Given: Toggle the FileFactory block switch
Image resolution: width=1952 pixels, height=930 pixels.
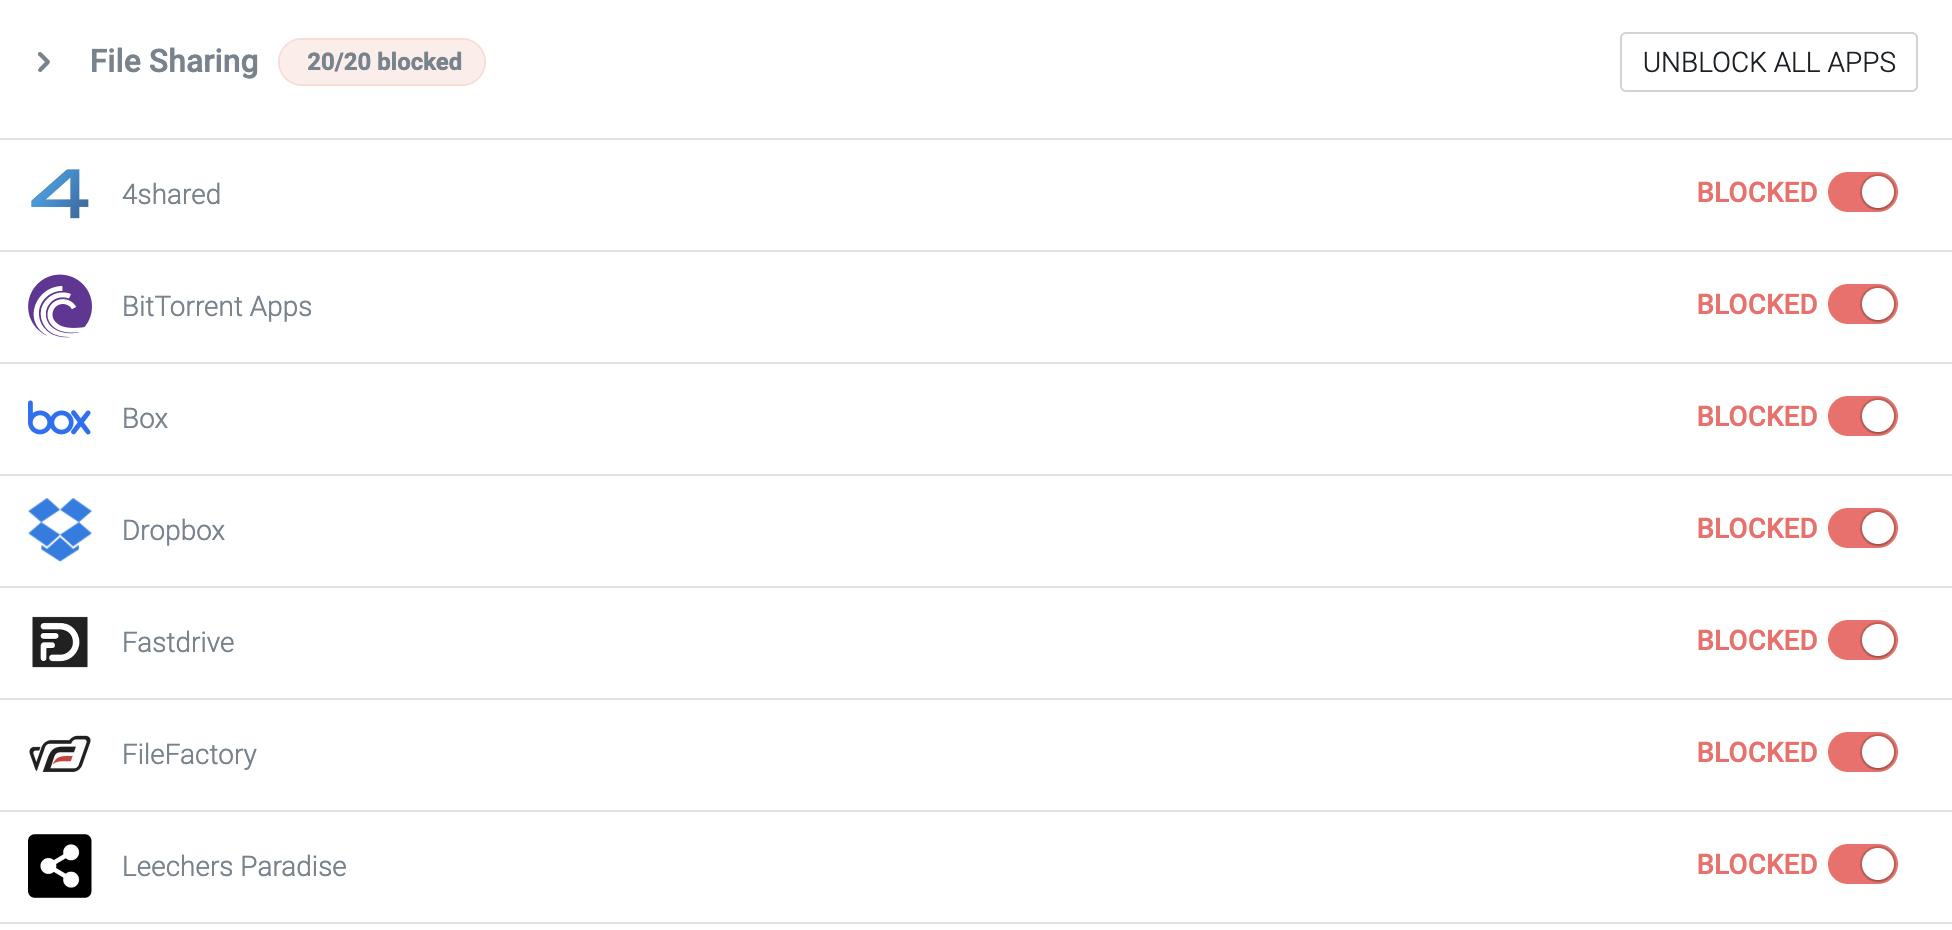Looking at the screenshot, I should click(1862, 752).
